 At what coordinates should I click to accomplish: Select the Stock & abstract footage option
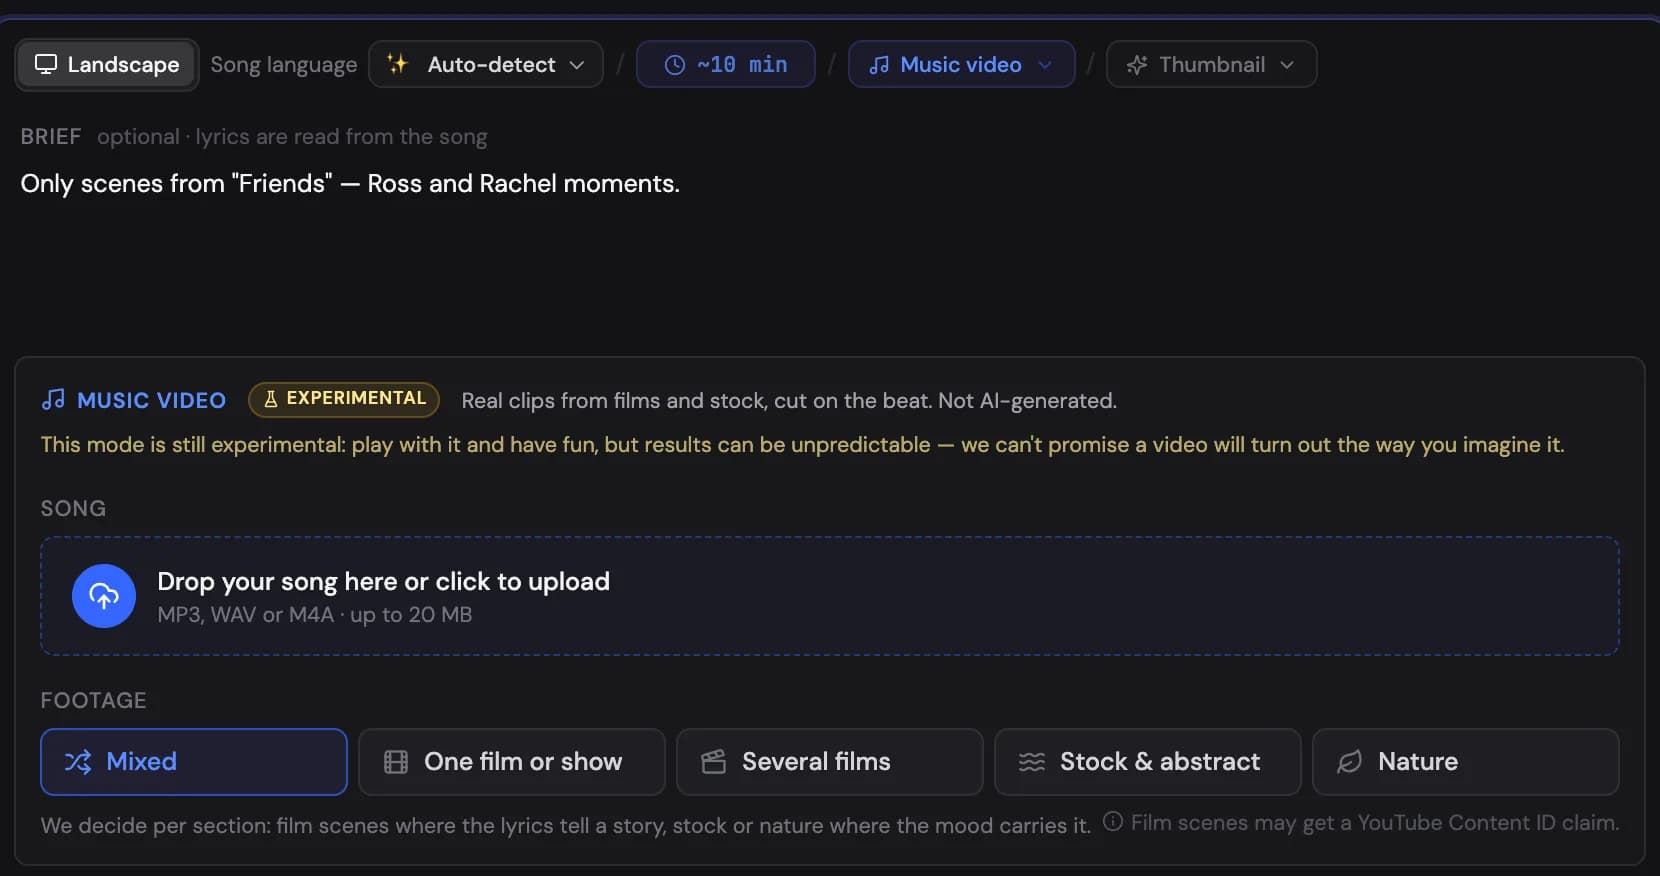pos(1148,762)
